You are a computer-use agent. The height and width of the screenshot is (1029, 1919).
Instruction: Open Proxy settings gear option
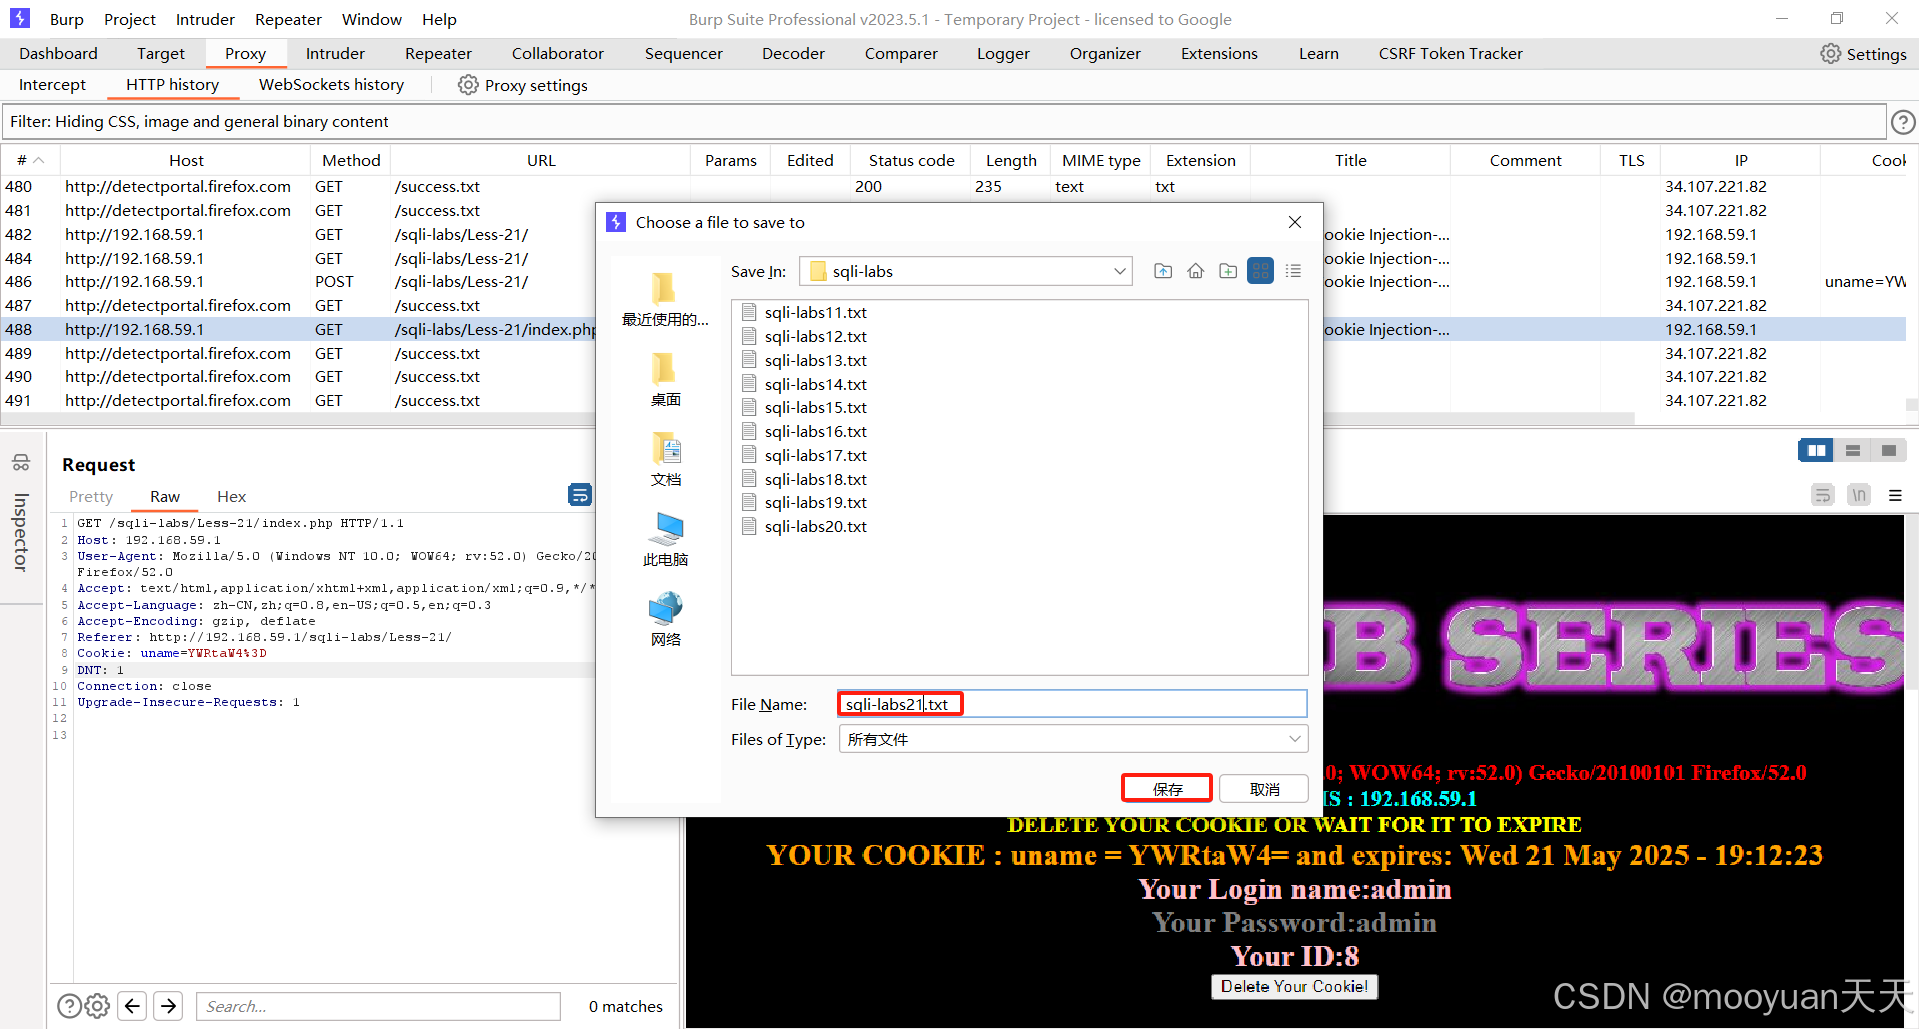(523, 85)
